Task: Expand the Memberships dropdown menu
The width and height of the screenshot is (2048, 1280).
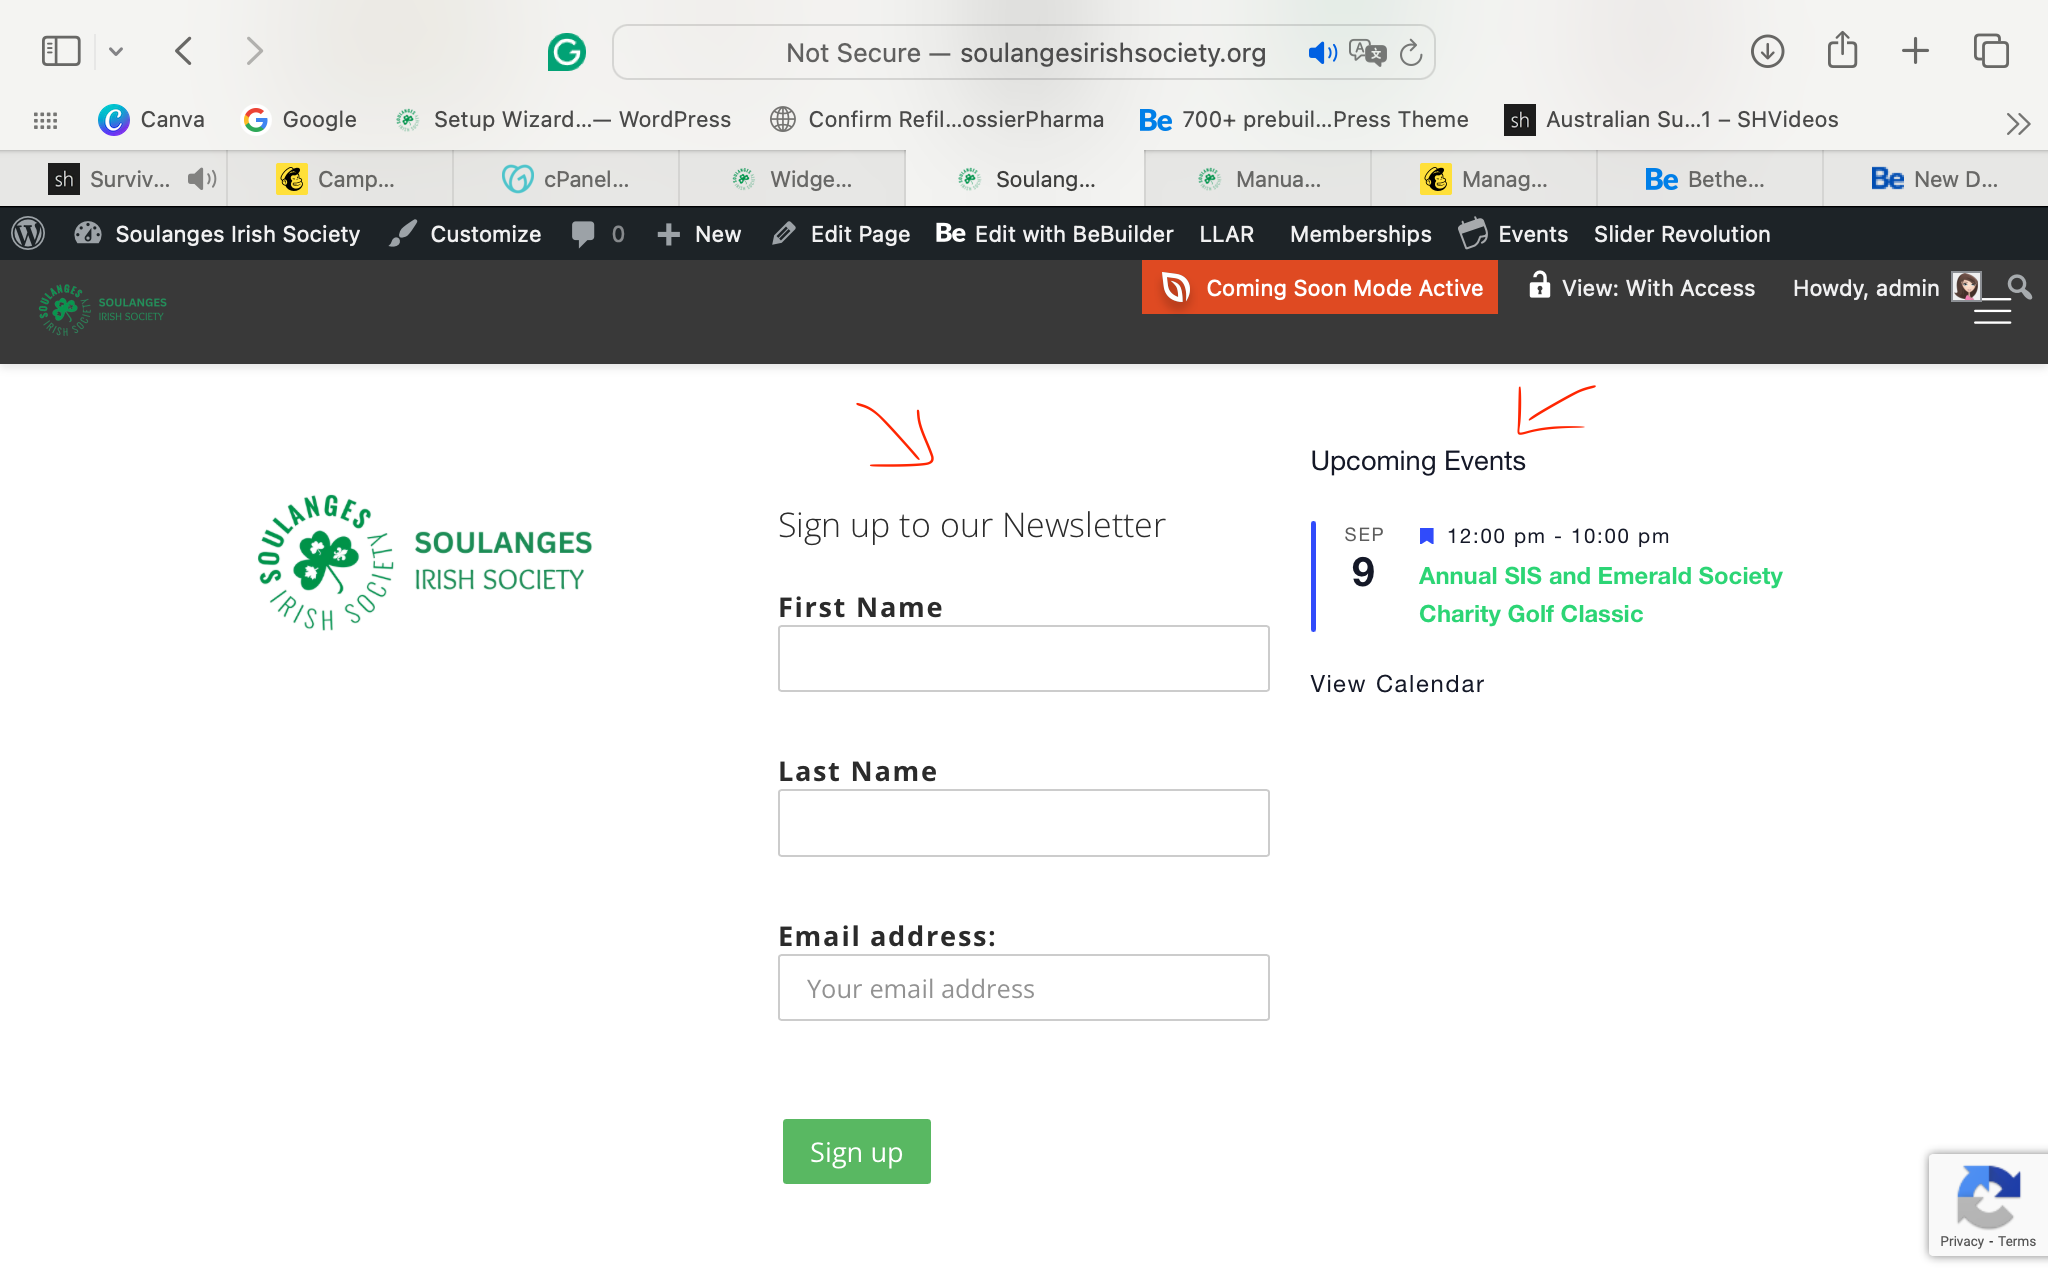Action: pos(1359,234)
